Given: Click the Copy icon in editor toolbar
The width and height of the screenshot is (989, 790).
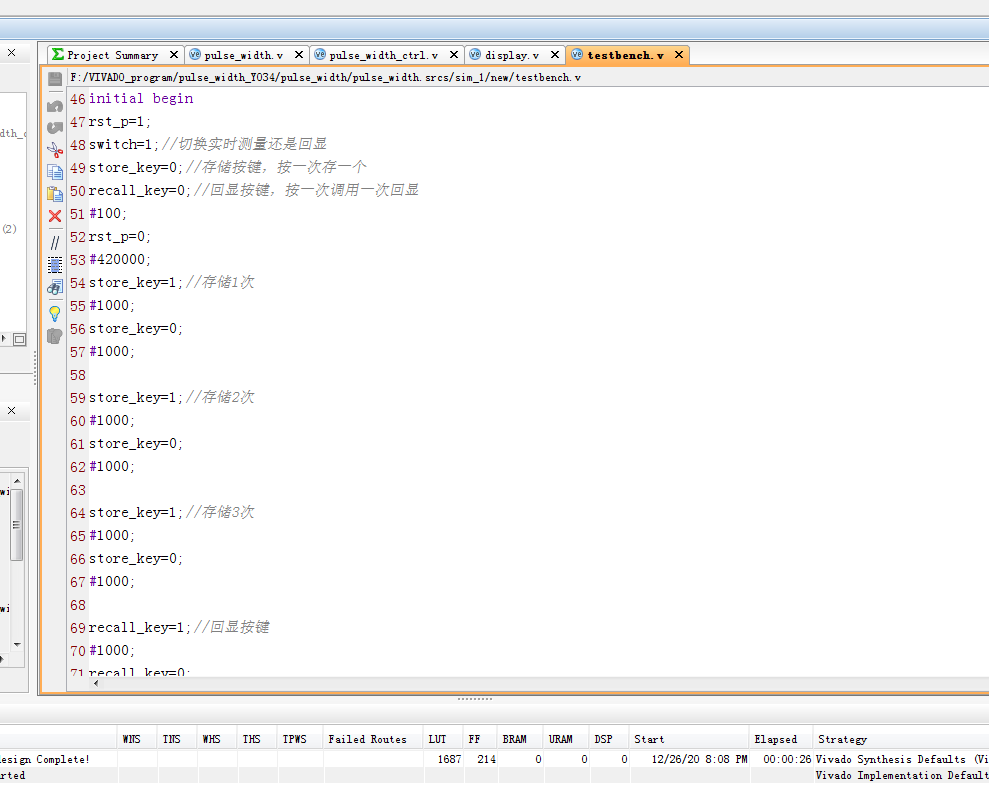Looking at the screenshot, I should pos(55,172).
